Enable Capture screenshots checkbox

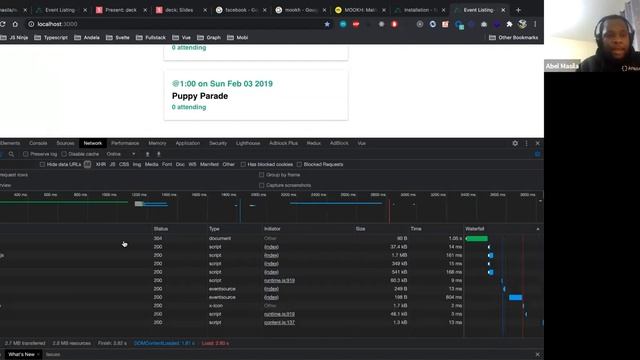click(x=262, y=185)
